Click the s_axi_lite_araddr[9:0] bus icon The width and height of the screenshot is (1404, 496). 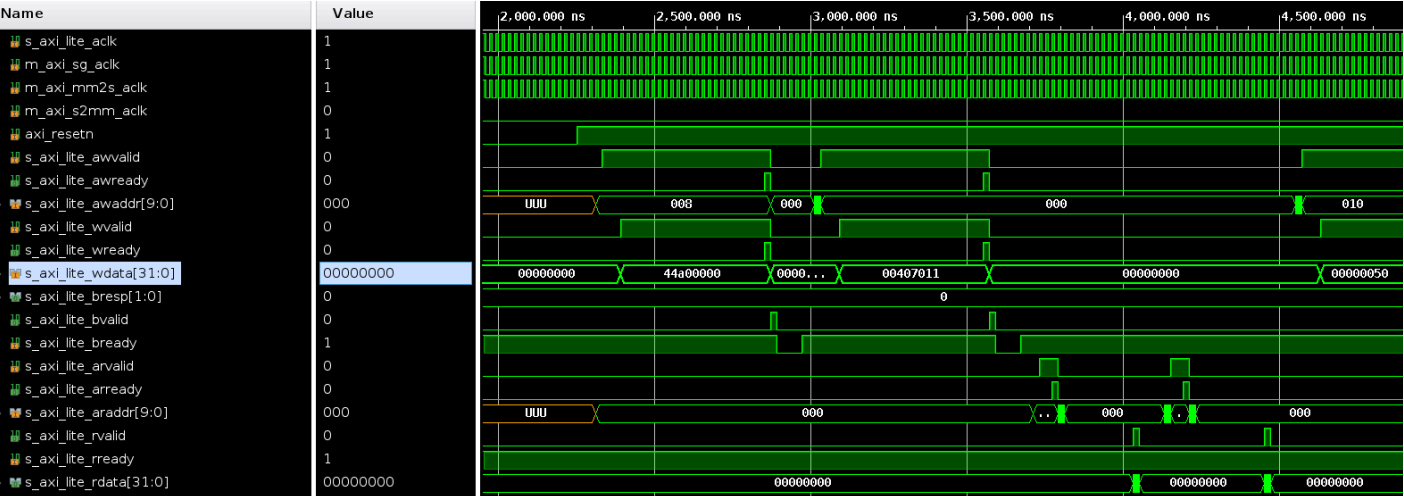pos(15,413)
